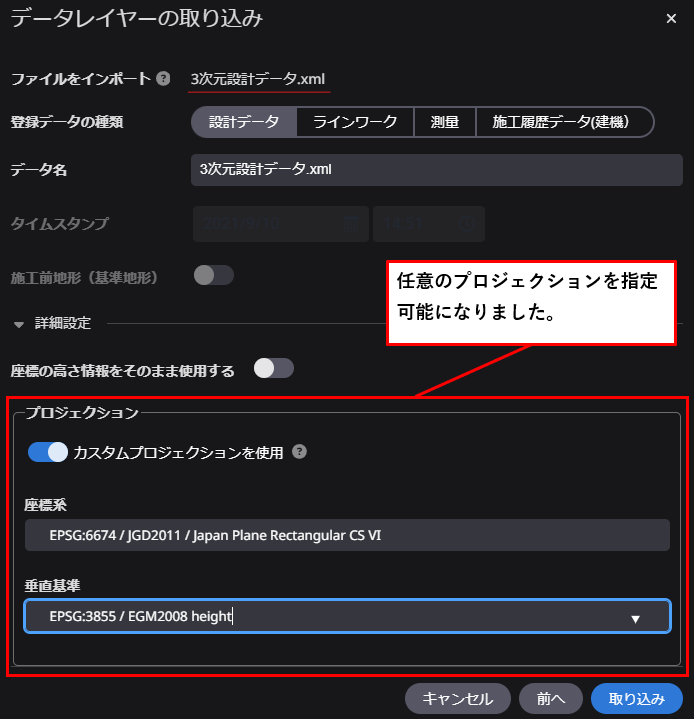Select 設計データ data type tab

pyautogui.click(x=244, y=122)
